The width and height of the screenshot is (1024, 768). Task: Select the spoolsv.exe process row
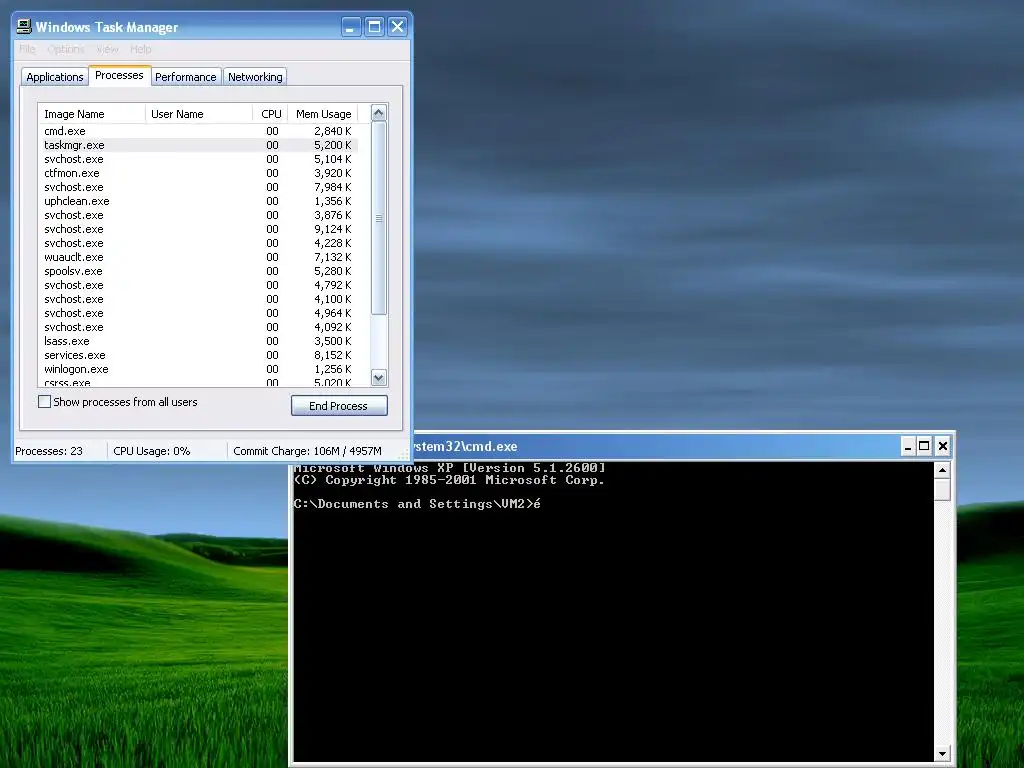coord(199,271)
